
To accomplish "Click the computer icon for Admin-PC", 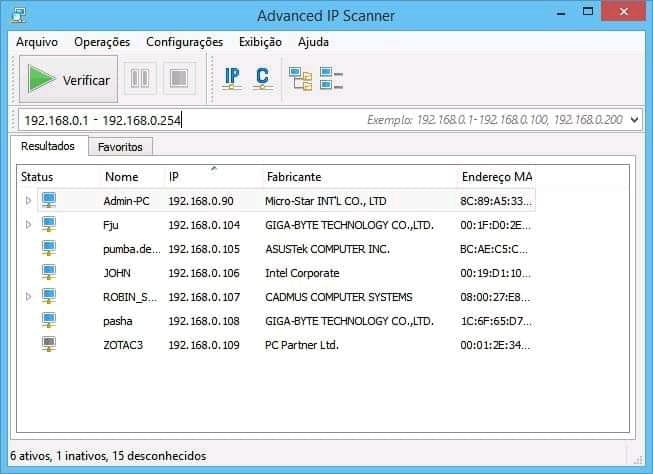I will pos(49,200).
